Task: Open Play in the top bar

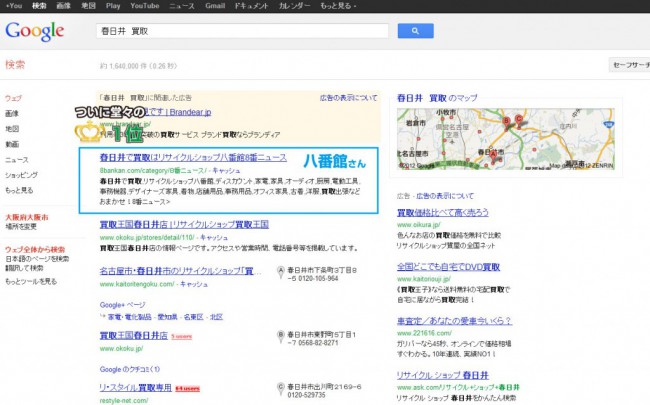Action: click(113, 6)
